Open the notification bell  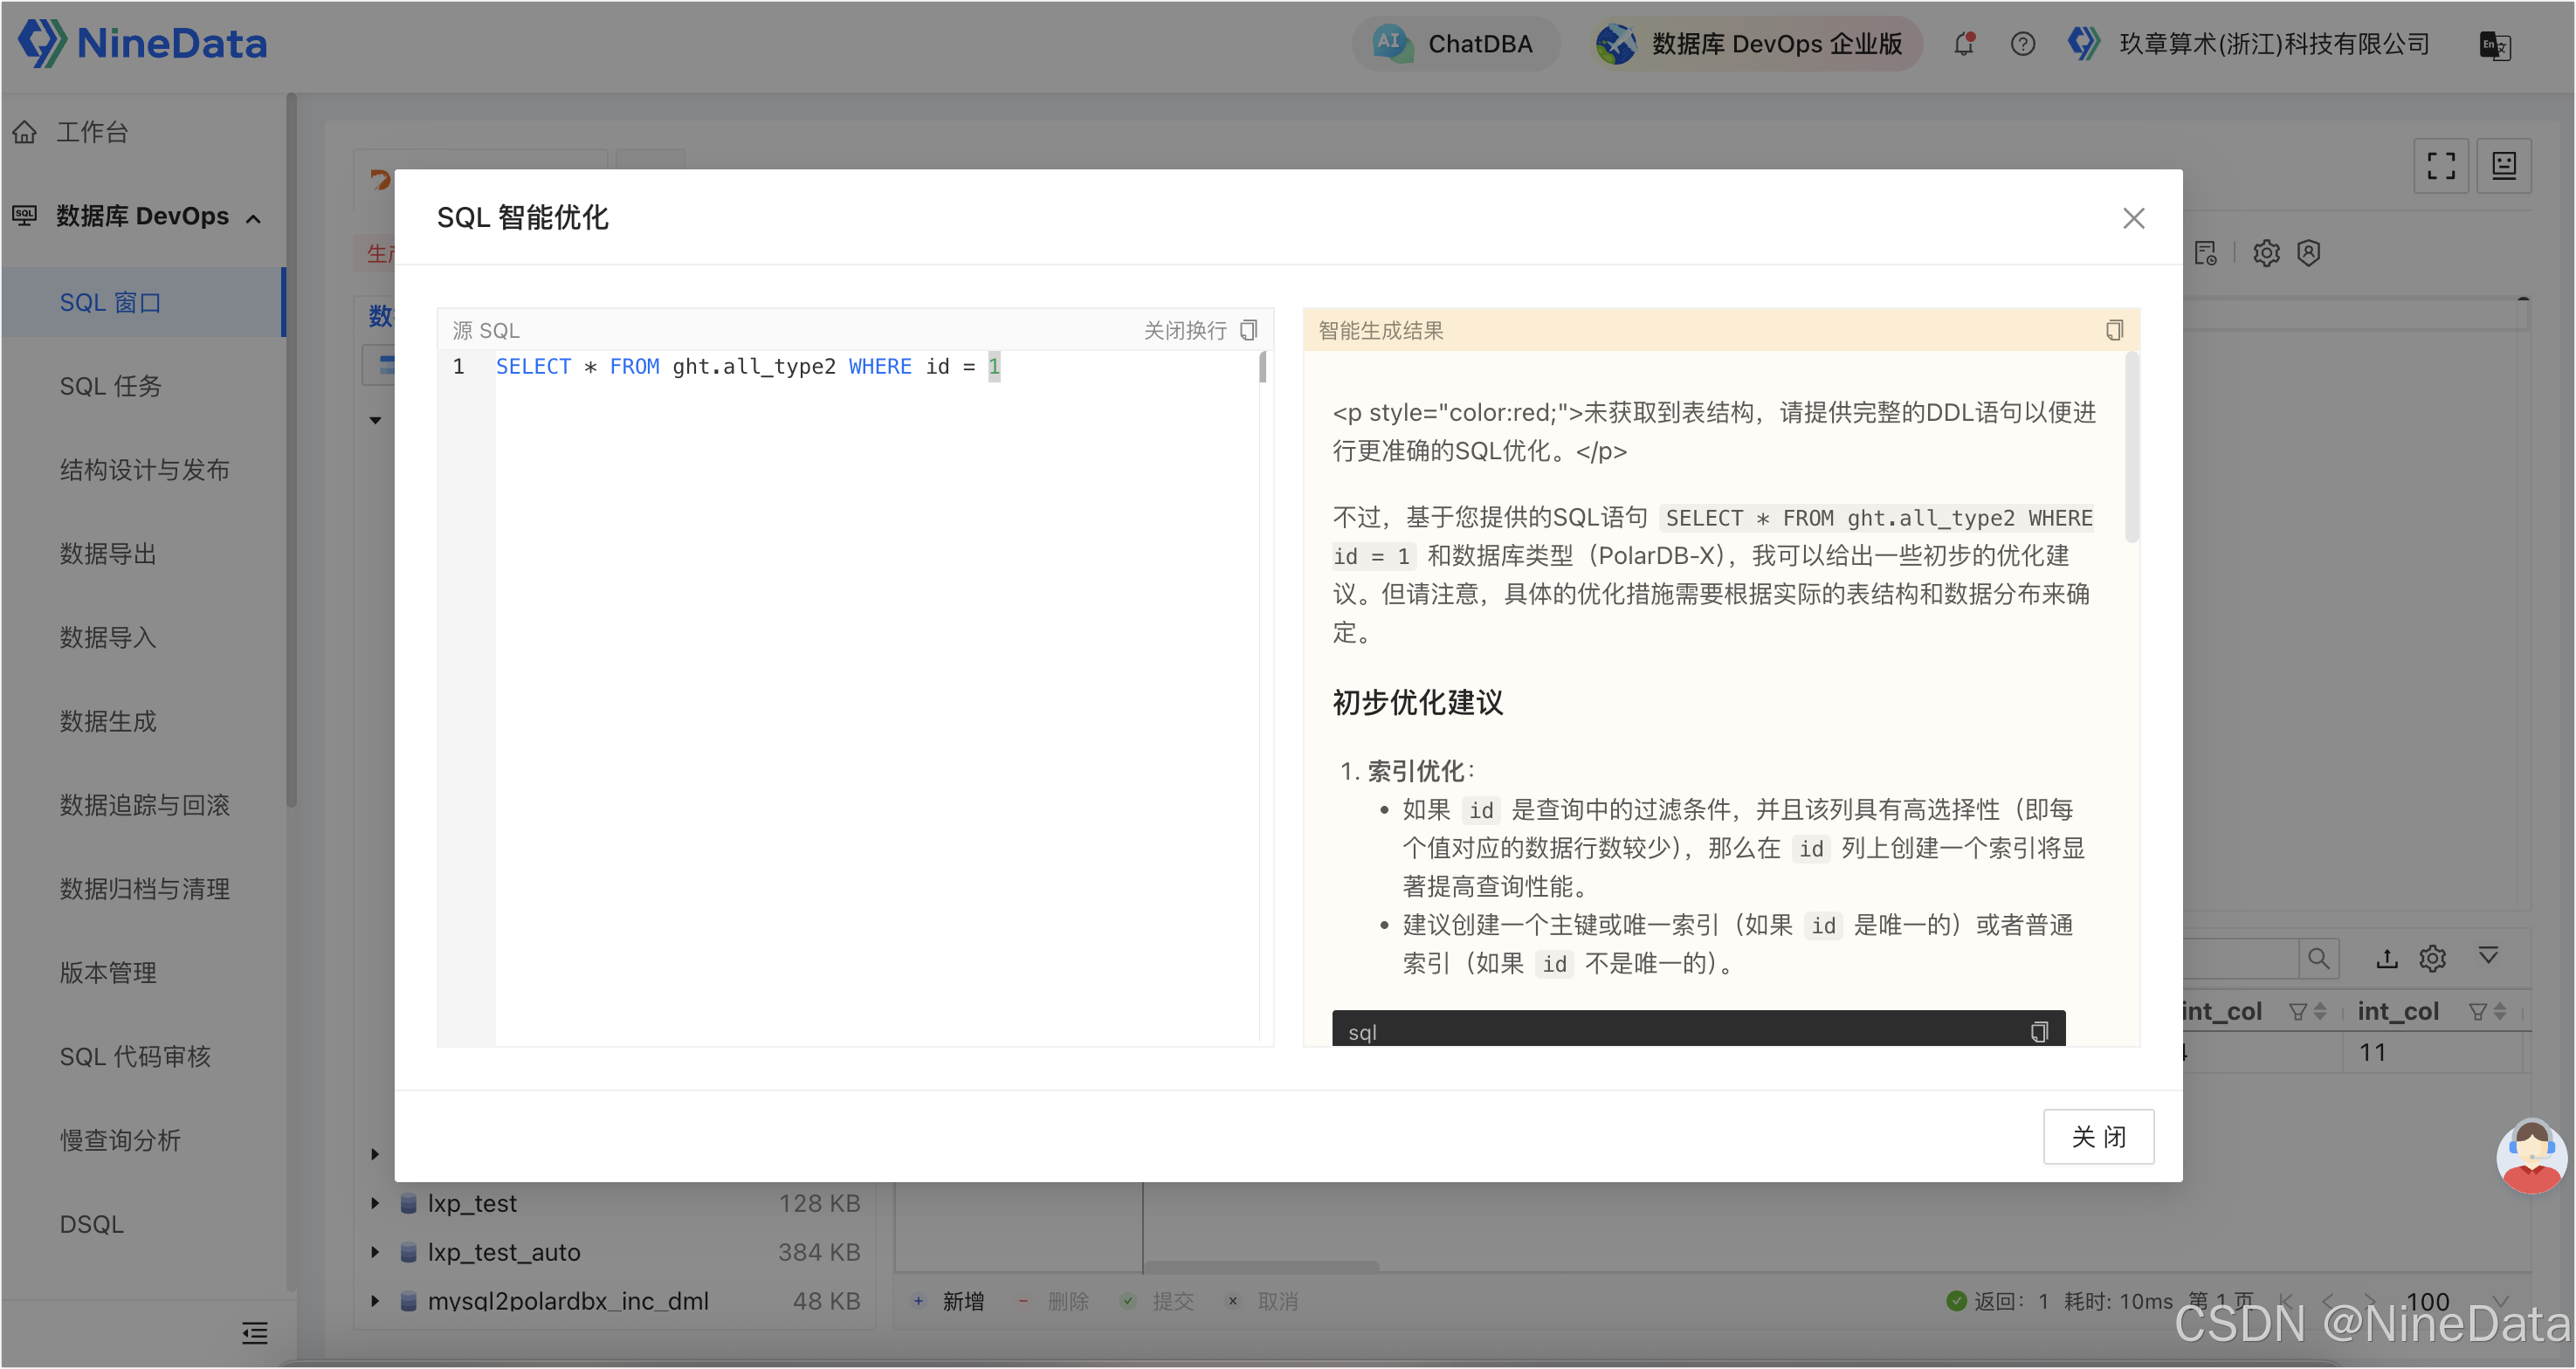tap(1963, 44)
